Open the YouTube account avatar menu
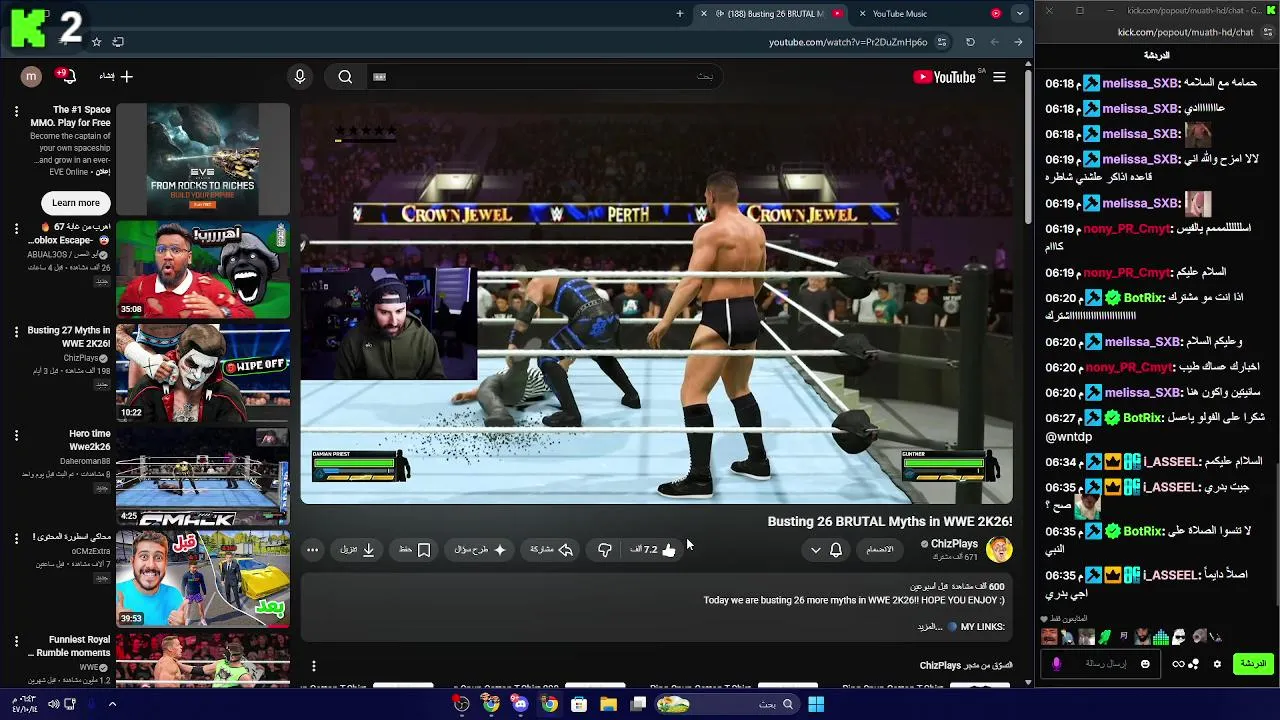Screen dimensions: 1280x720 pos(31,76)
